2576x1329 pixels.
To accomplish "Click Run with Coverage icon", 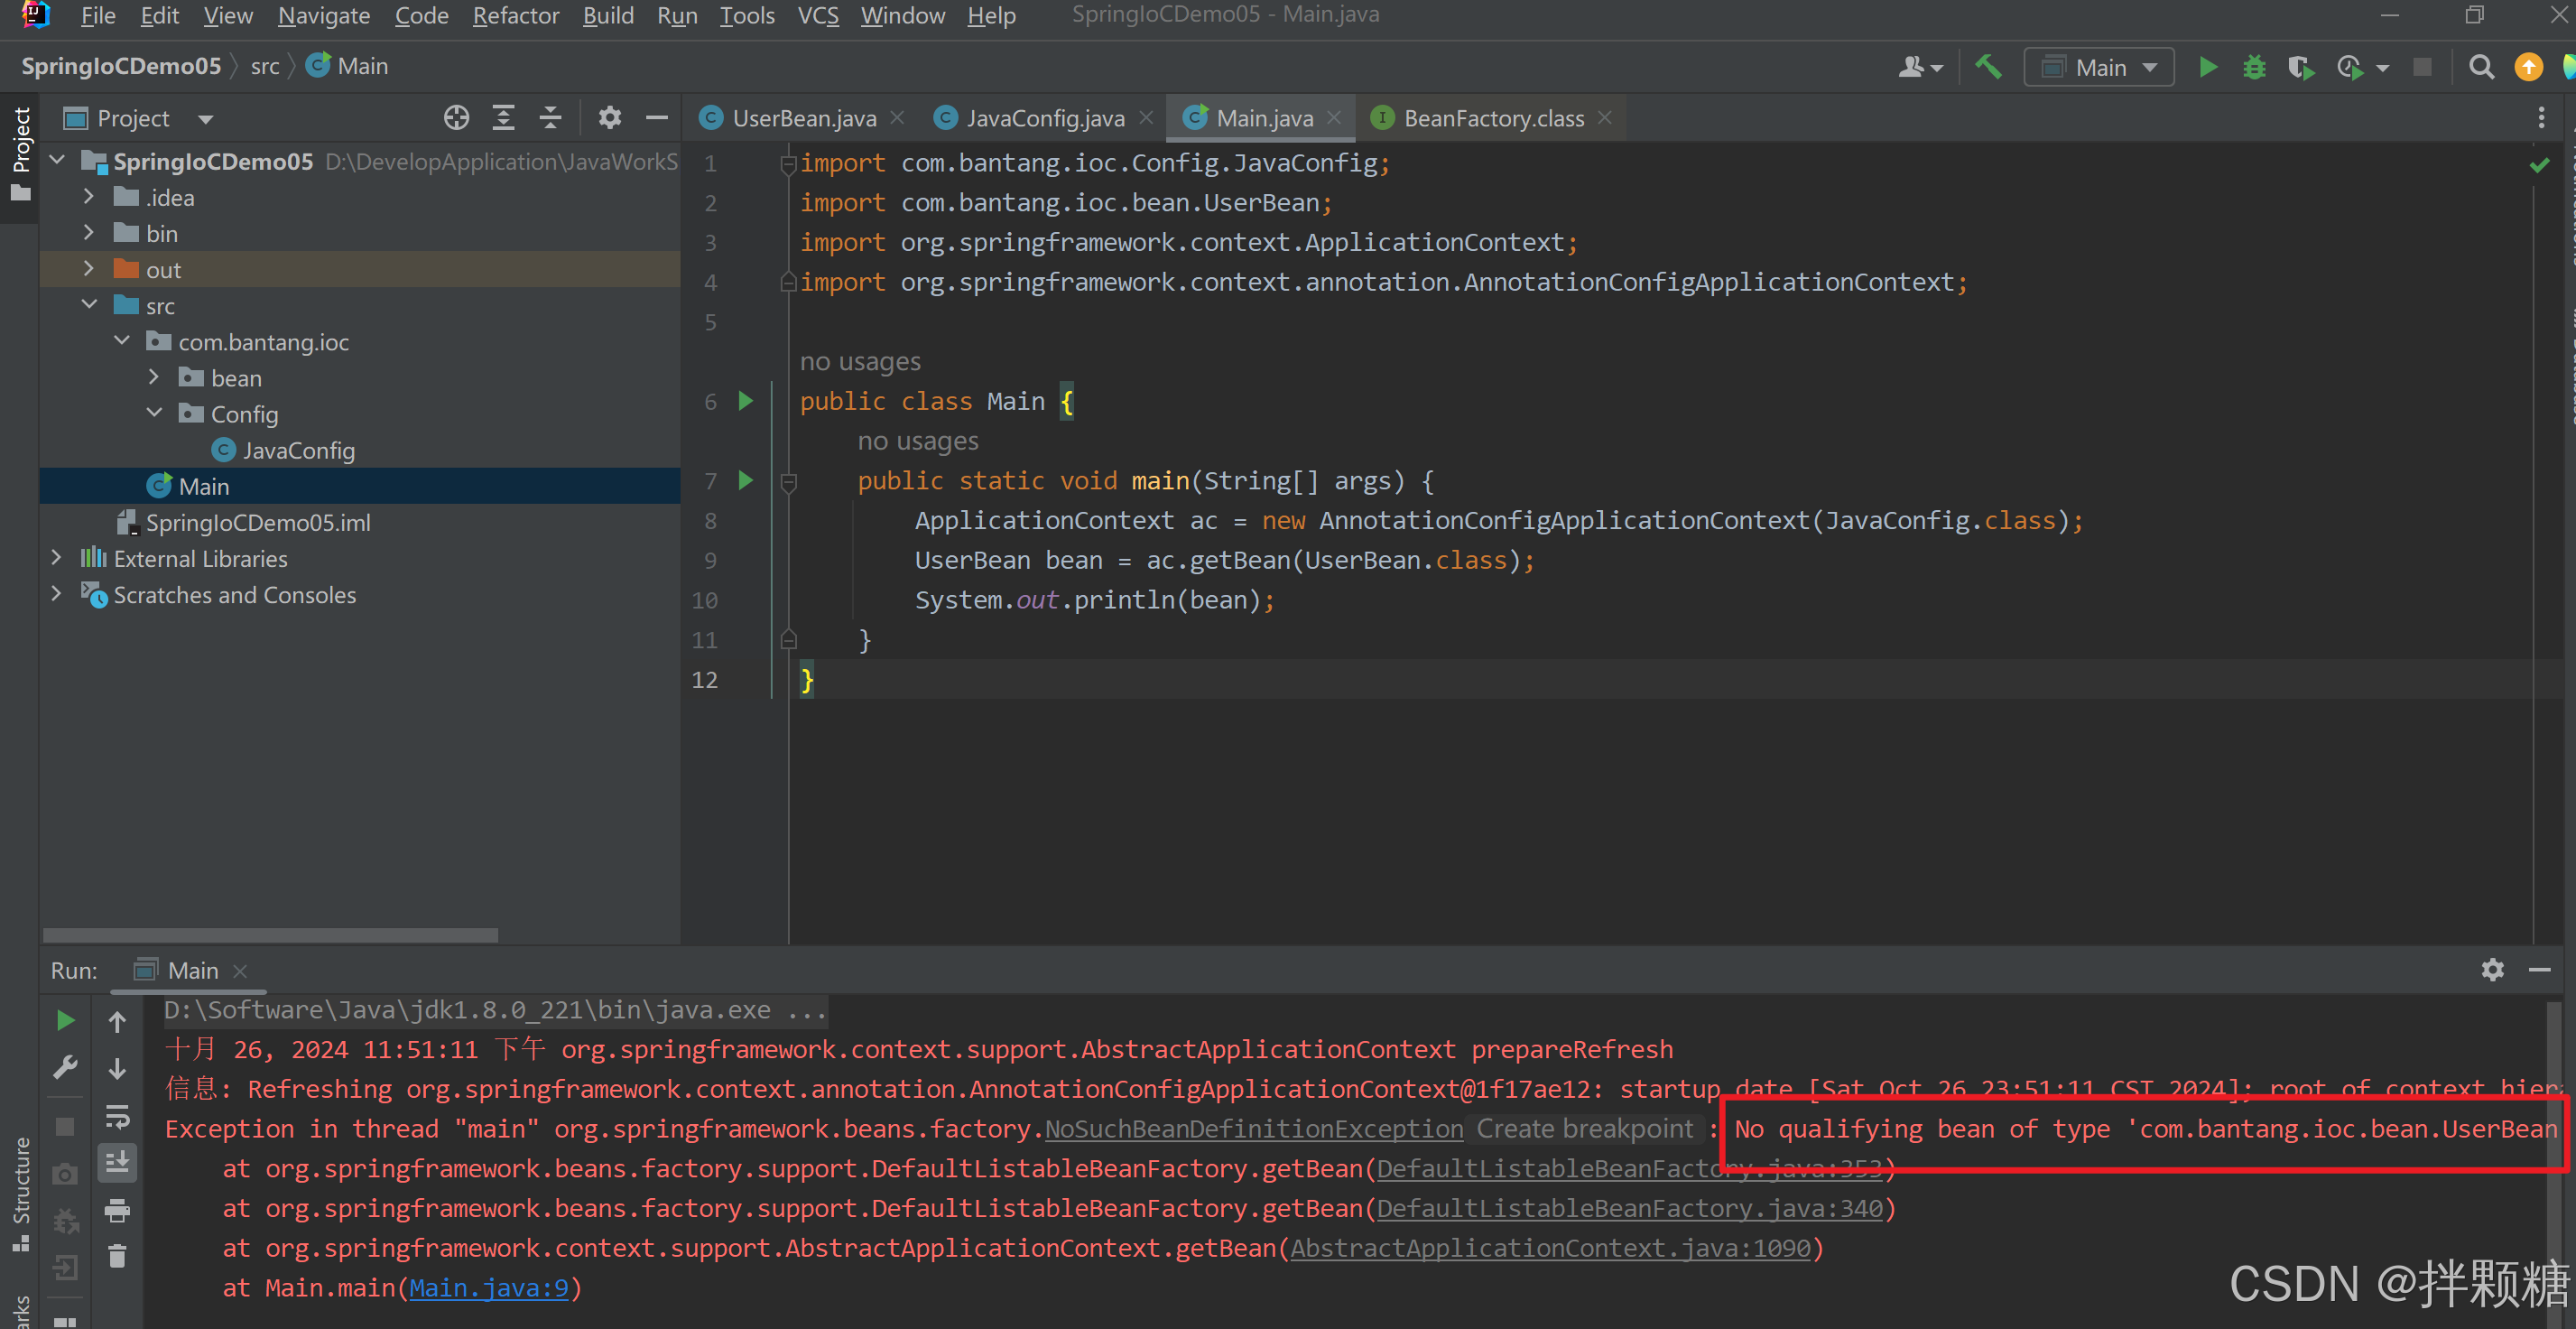I will click(x=2300, y=67).
